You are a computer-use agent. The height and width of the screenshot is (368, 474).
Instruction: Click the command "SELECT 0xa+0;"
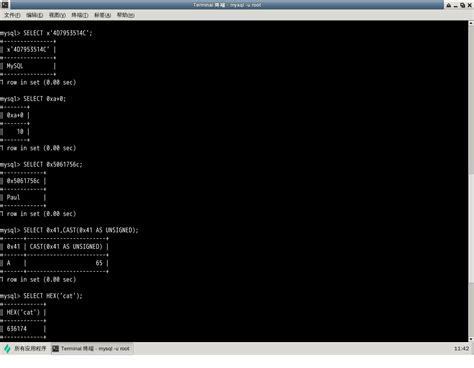point(45,99)
